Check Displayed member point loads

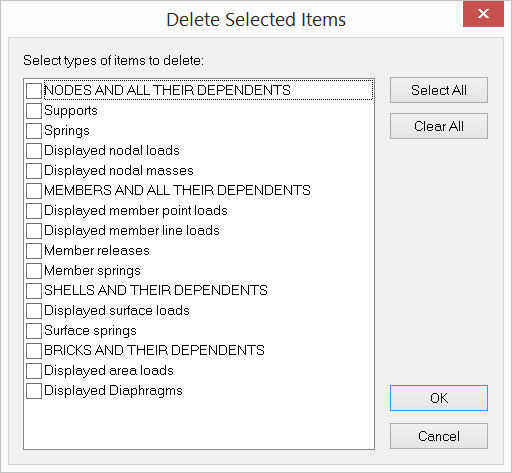click(34, 211)
